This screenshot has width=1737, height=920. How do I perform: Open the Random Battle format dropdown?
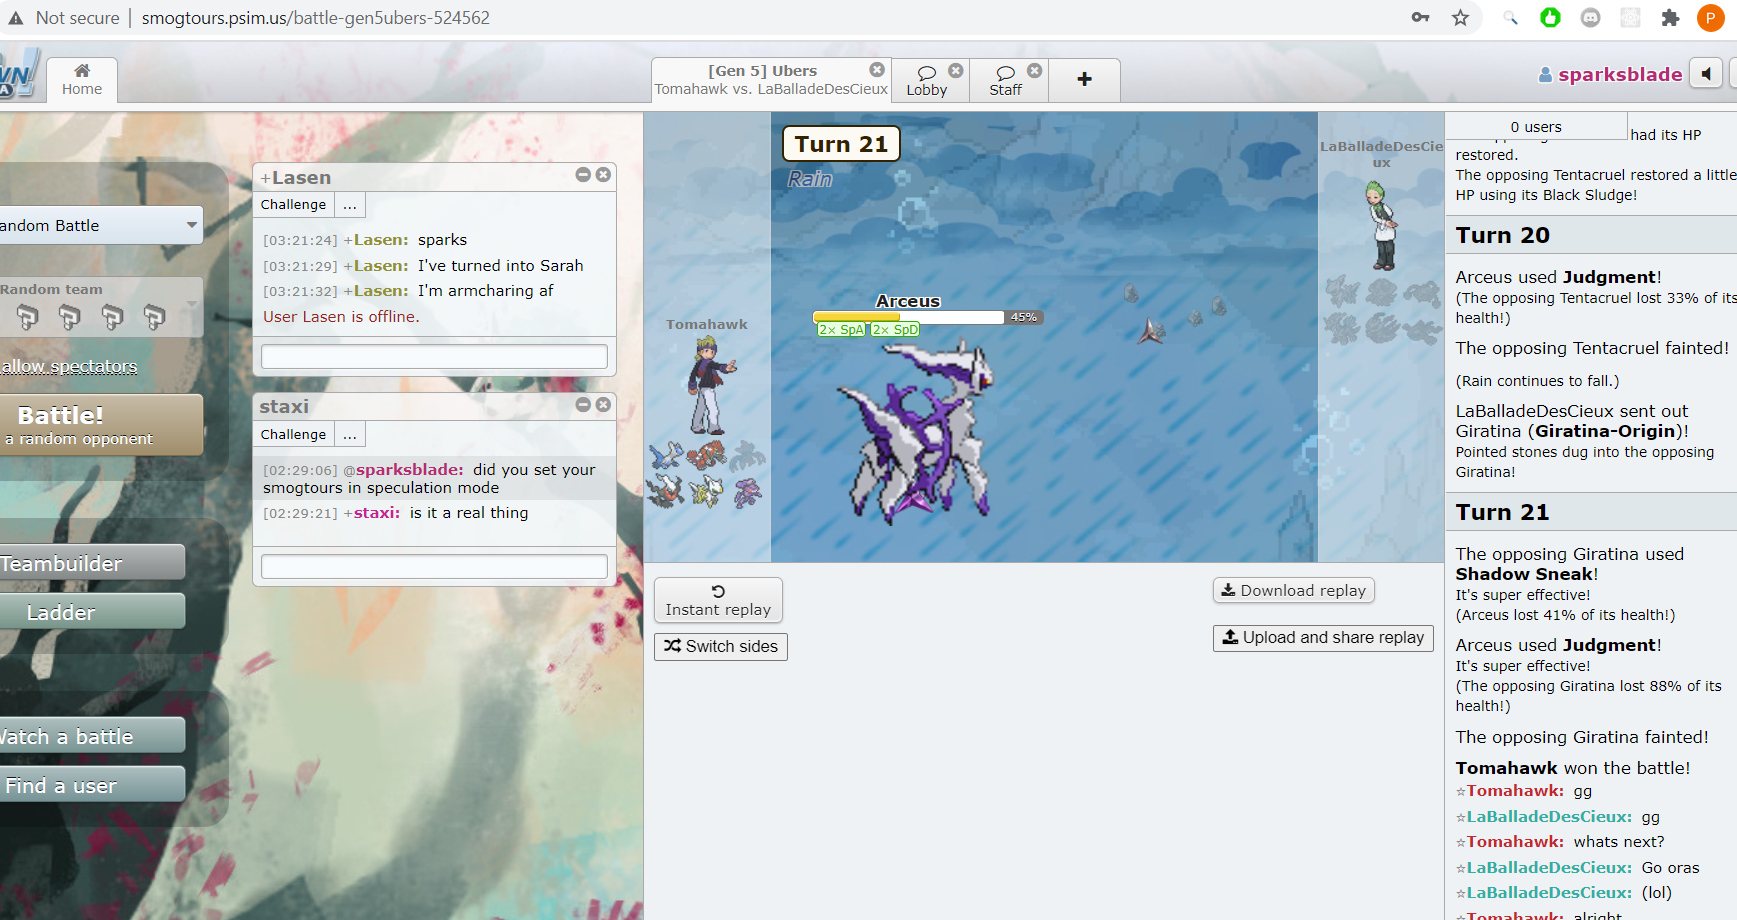[x=100, y=225]
